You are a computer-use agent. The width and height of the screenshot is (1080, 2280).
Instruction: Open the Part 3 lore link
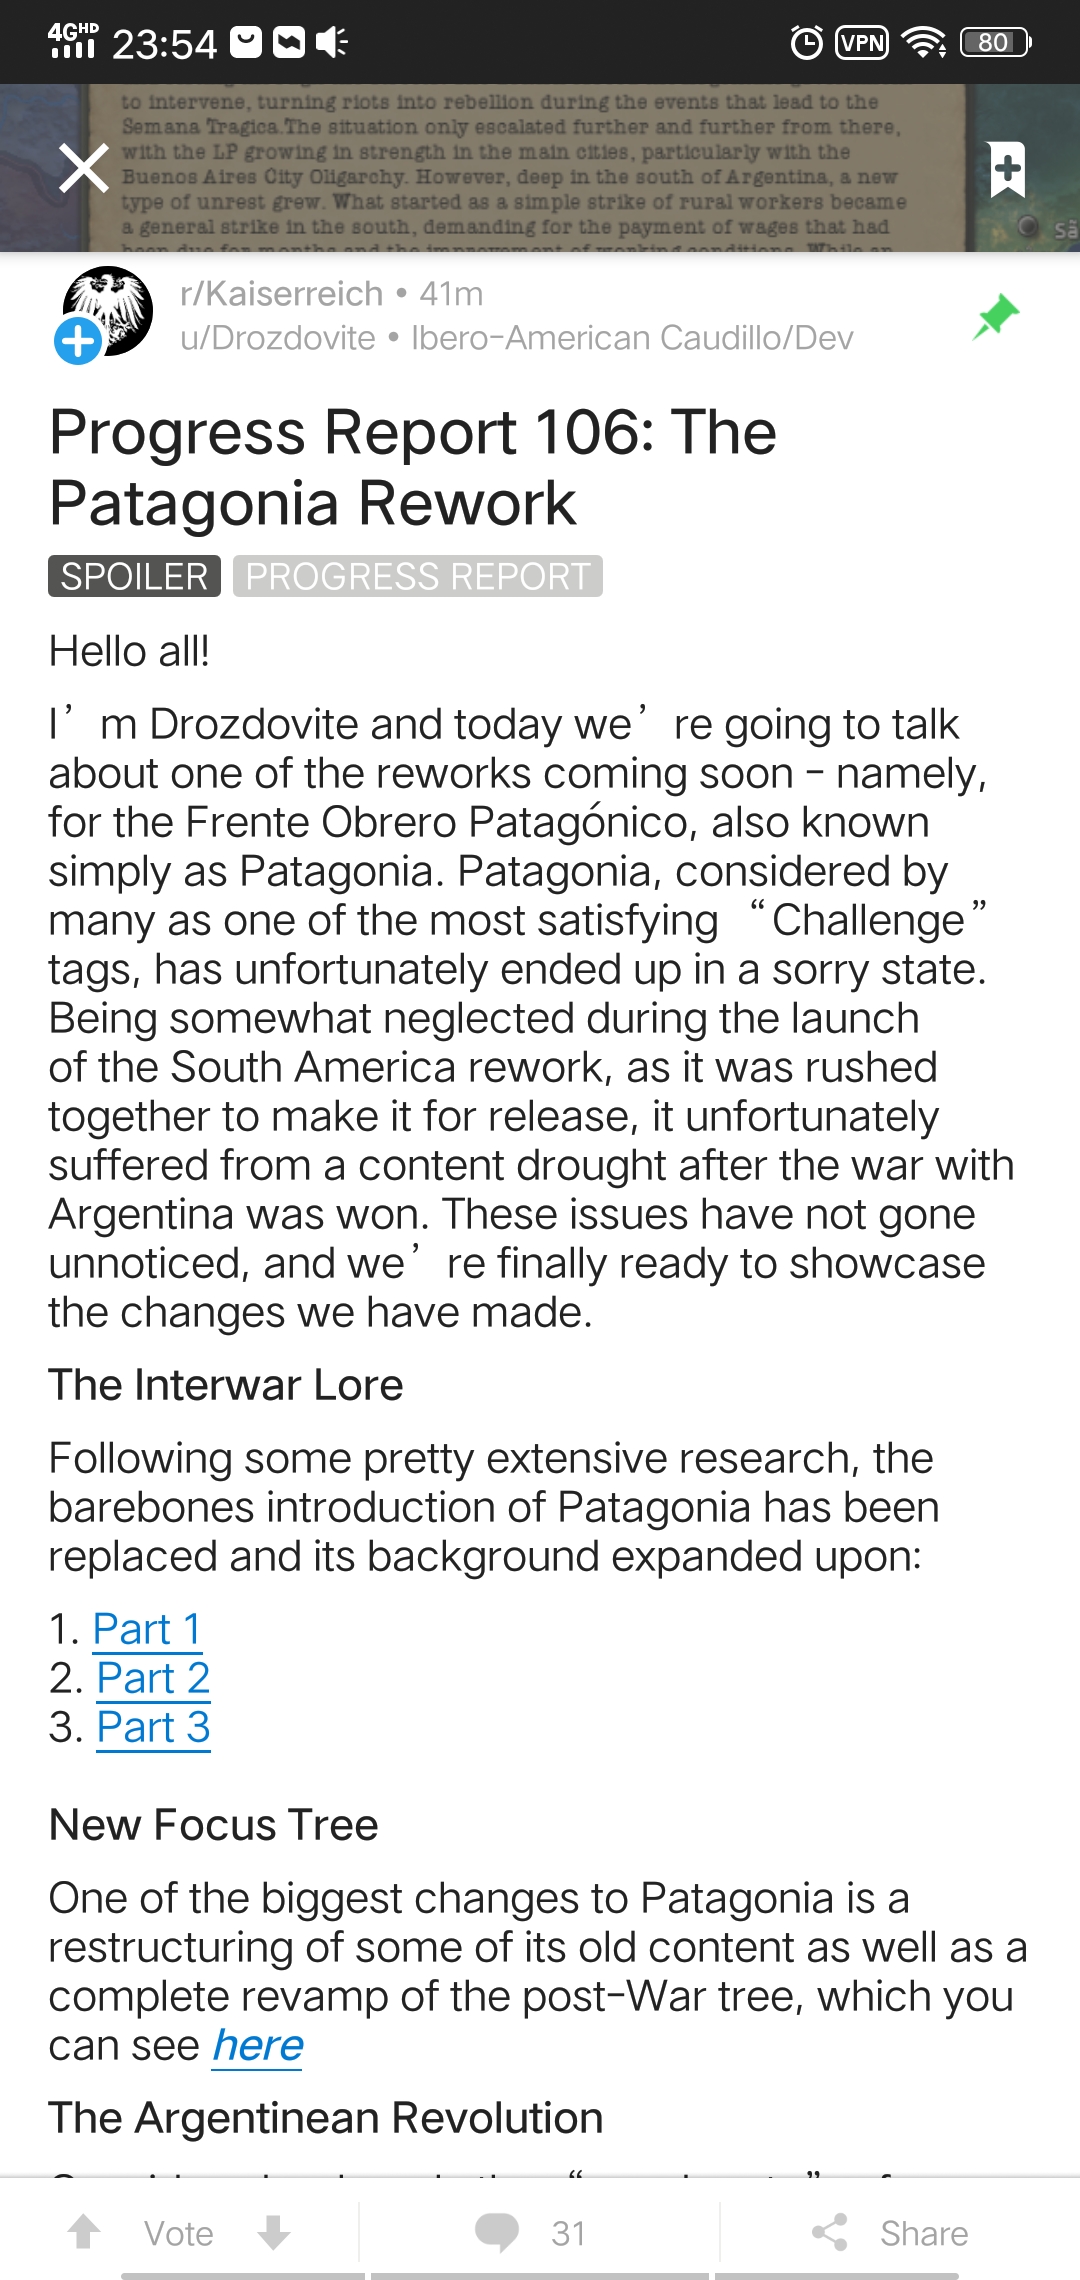pos(153,1727)
